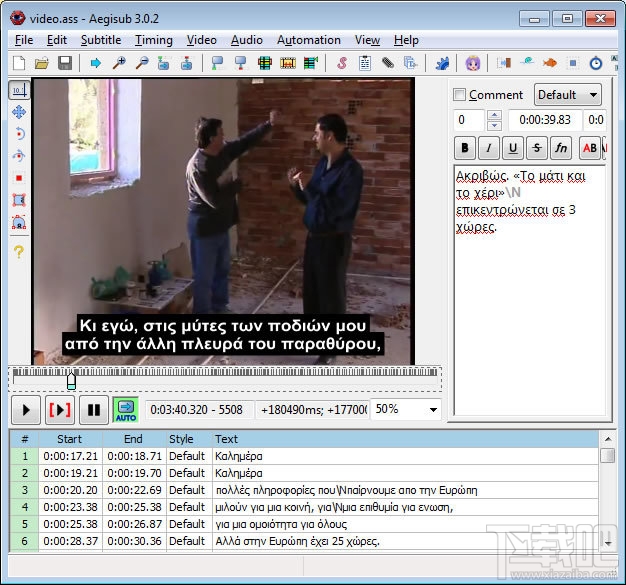This screenshot has width=626, height=585.
Task: Click the video seek slider handle
Action: tap(71, 380)
